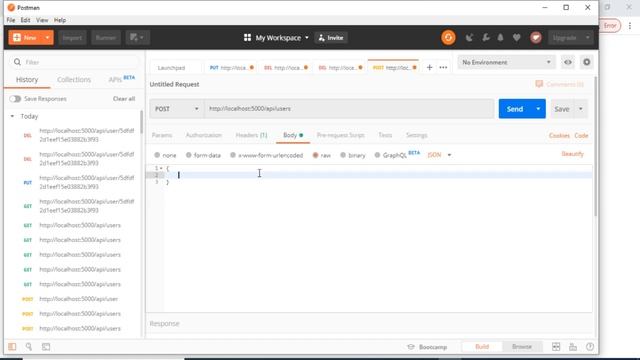
Task: Click the Runner button
Action: [106, 38]
